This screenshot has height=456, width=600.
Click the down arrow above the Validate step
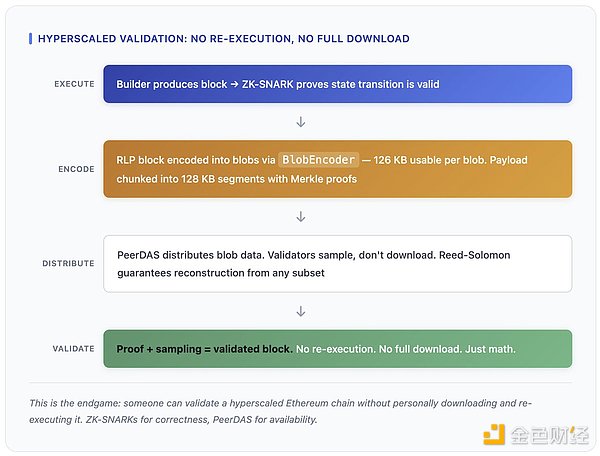(300, 311)
